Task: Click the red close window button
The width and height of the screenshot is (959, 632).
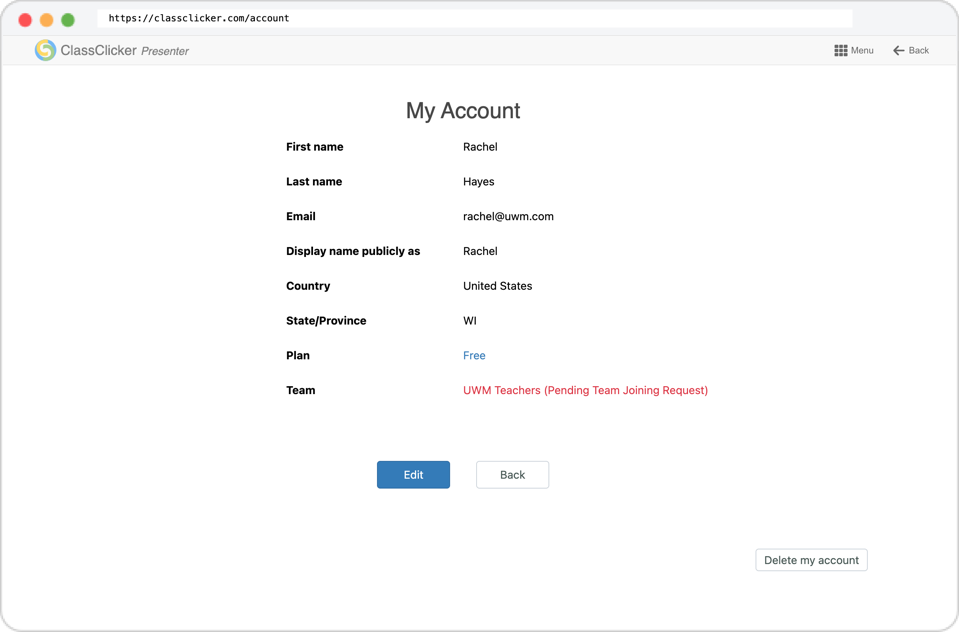Action: click(25, 20)
